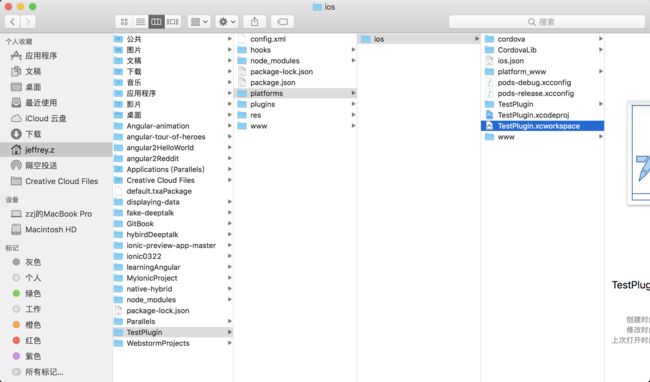Select the ios folder
Image resolution: width=650 pixels, height=382 pixels.
tap(419, 39)
